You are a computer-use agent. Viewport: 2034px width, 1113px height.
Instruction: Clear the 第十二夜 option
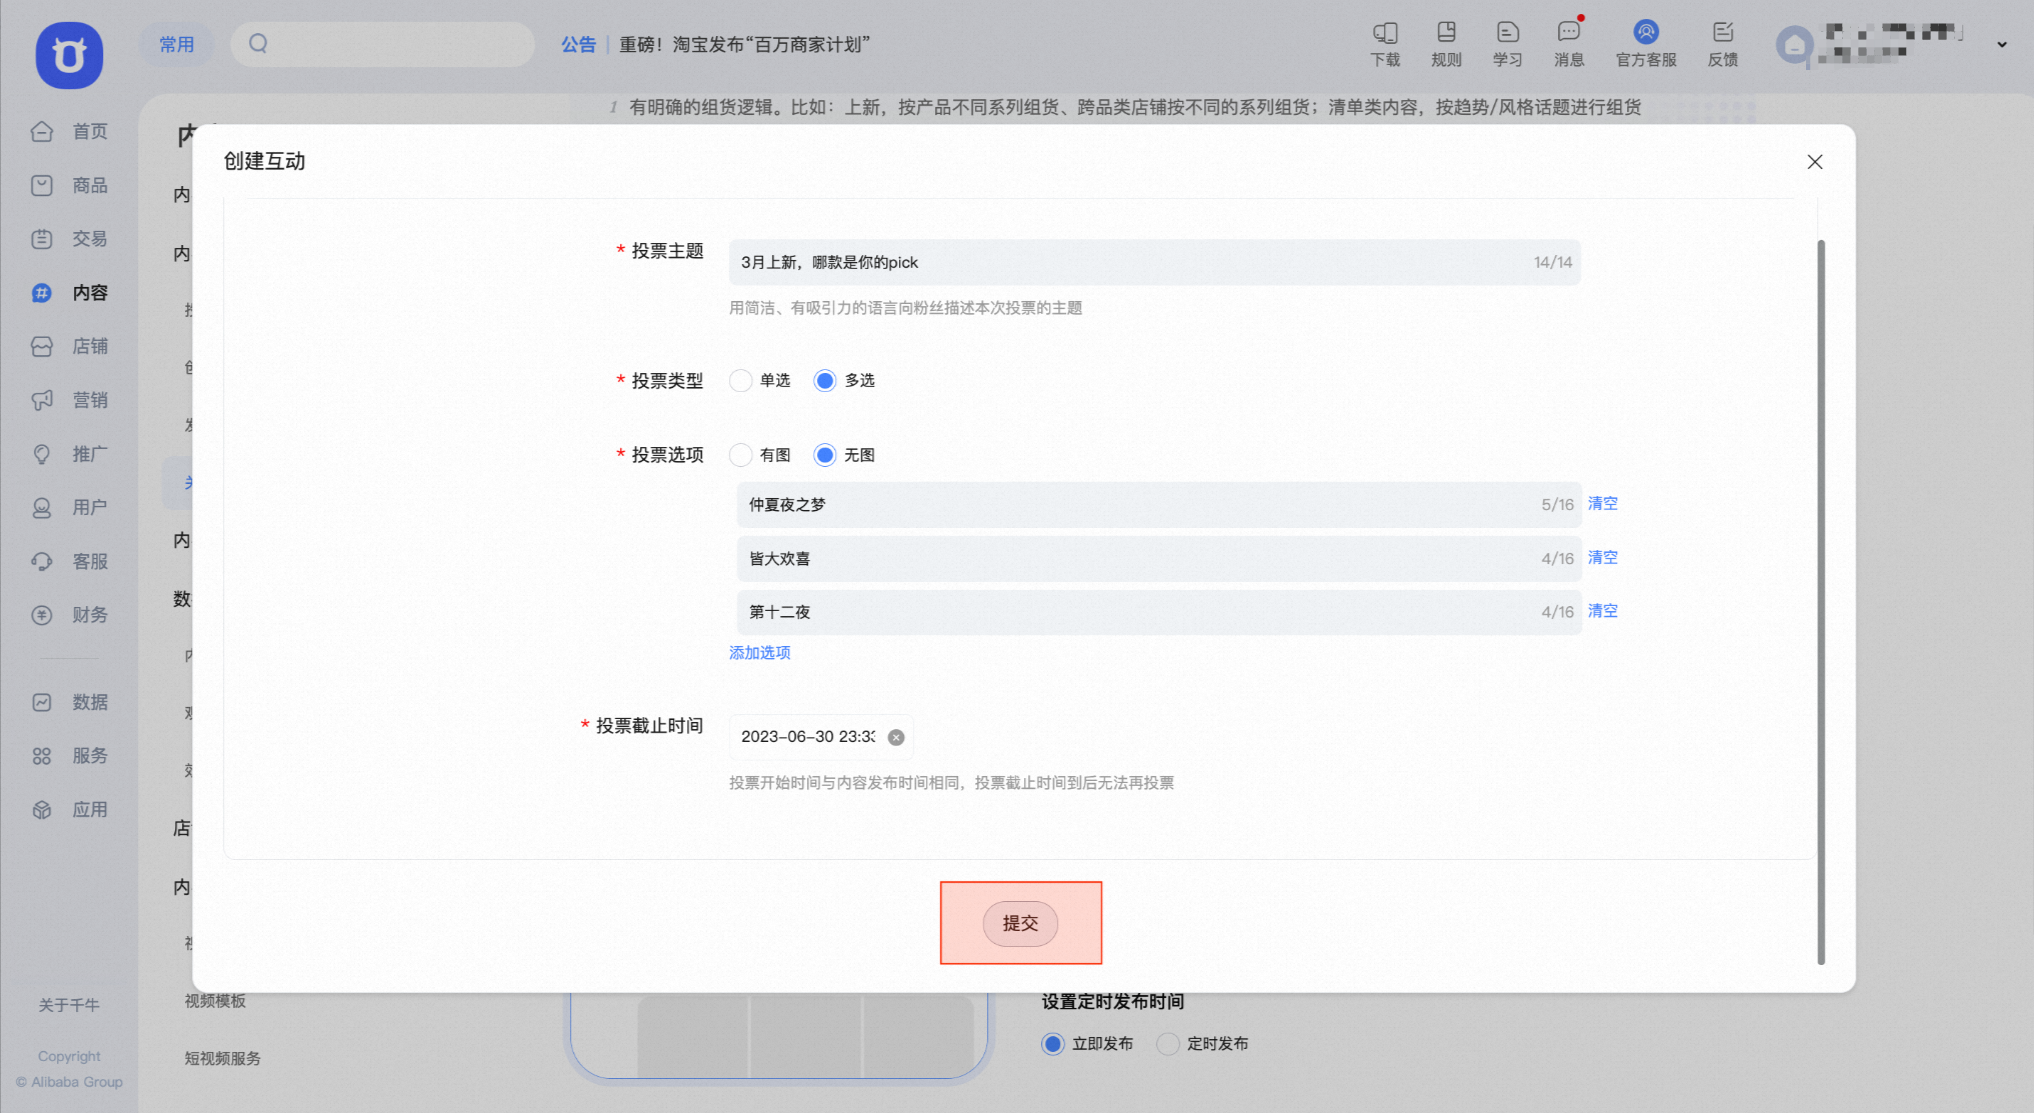pos(1603,610)
